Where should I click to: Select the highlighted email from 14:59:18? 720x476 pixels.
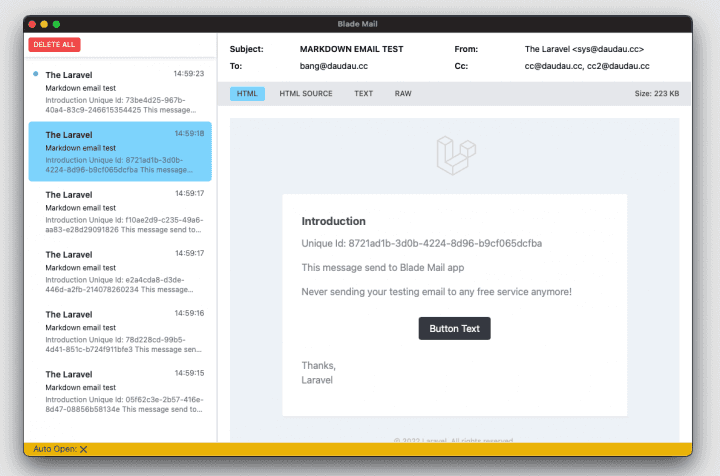pyautogui.click(x=120, y=151)
